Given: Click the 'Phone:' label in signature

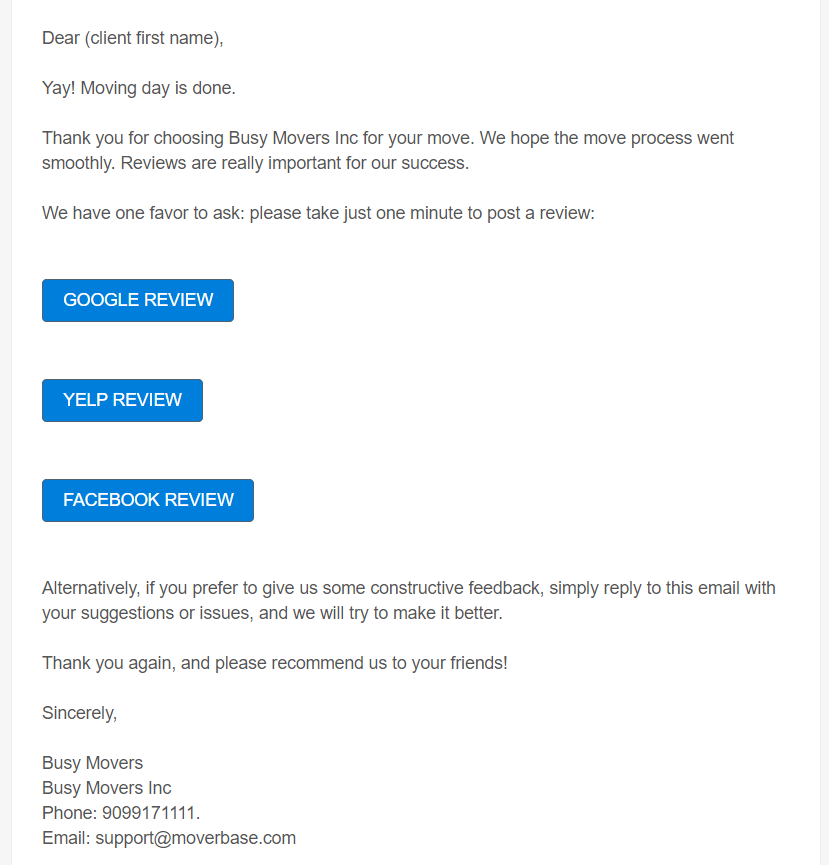Looking at the screenshot, I should (x=69, y=813).
